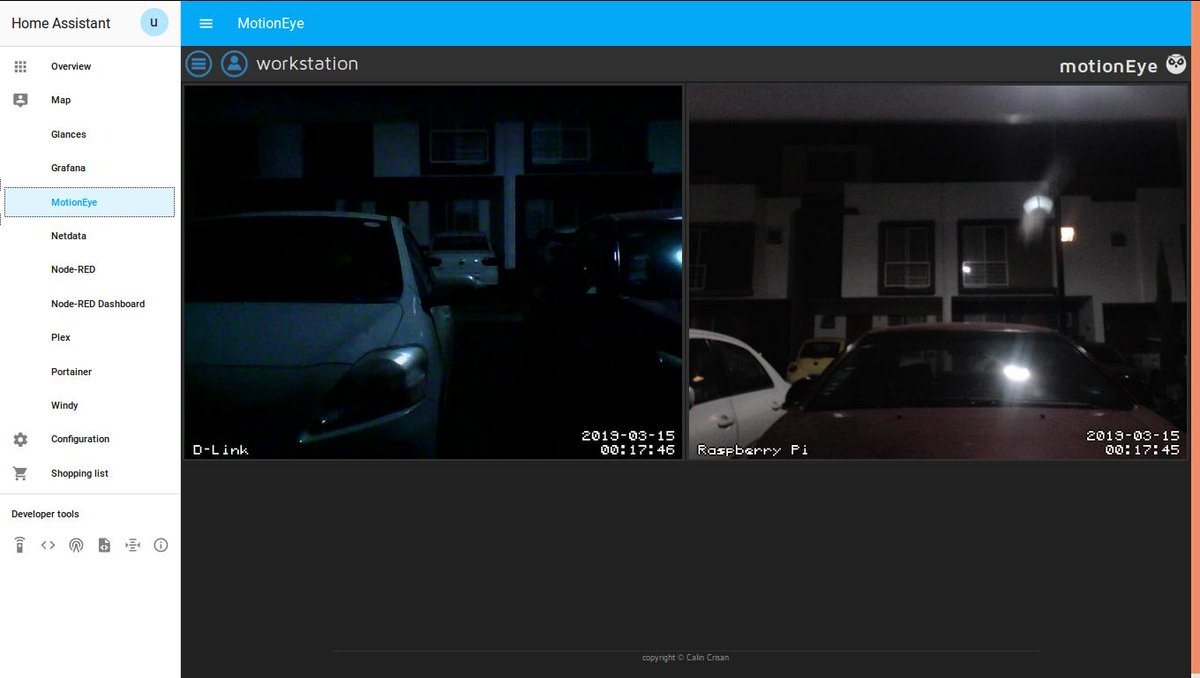The height and width of the screenshot is (678, 1200).
Task: Open the Events developer tool broadcast icon
Action: point(76,545)
